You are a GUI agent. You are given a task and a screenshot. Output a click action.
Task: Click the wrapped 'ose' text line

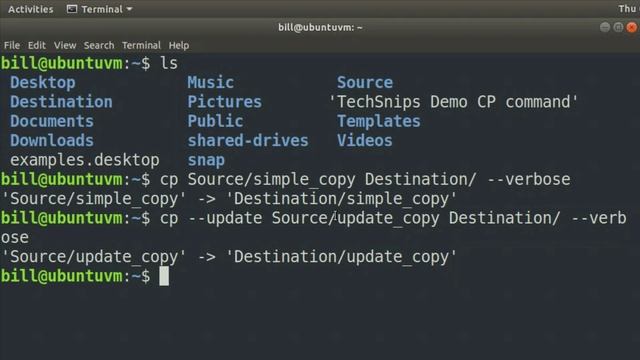tap(15, 238)
